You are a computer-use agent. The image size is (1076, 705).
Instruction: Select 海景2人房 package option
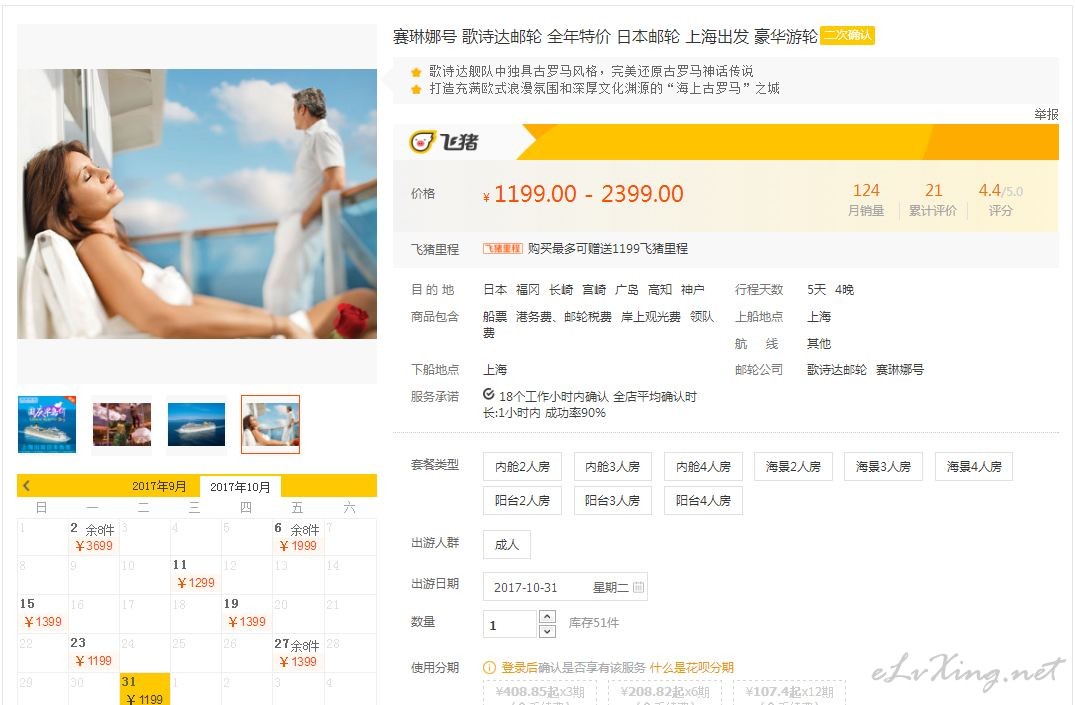pos(793,467)
